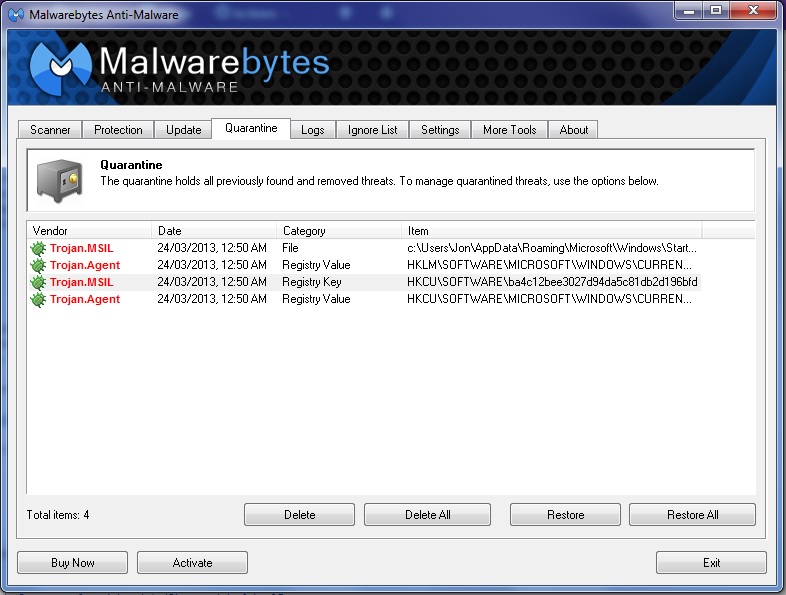
Task: Minimize the Malwarebytes window
Action: pos(689,11)
